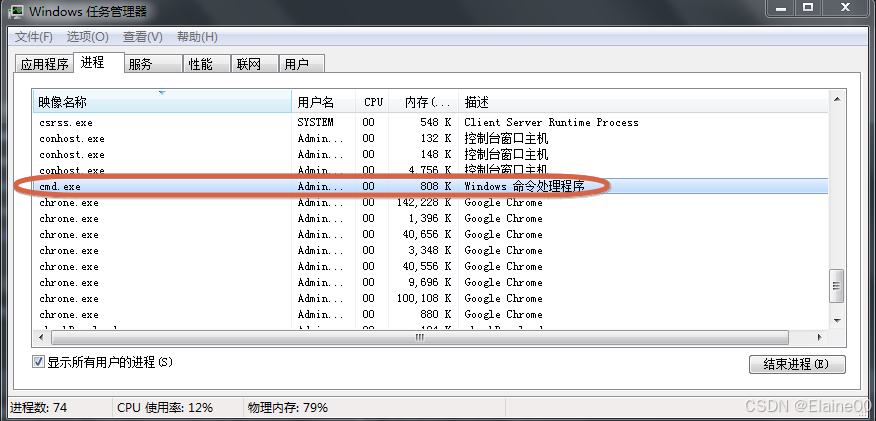Click the Task Manager title bar icon
The height and width of the screenshot is (421, 876).
(15, 10)
